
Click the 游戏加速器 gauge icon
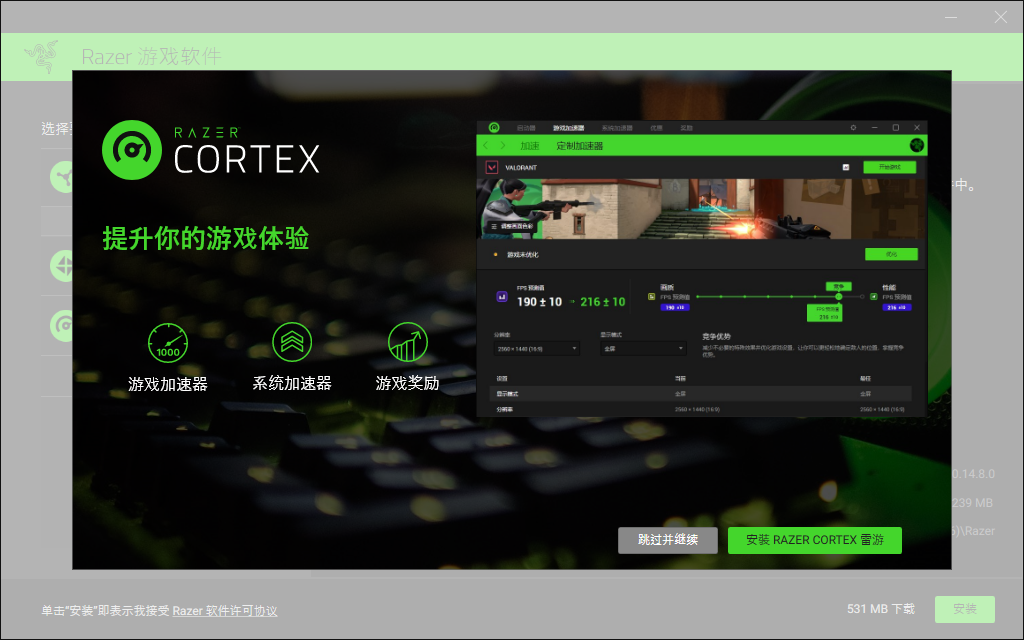tap(167, 342)
